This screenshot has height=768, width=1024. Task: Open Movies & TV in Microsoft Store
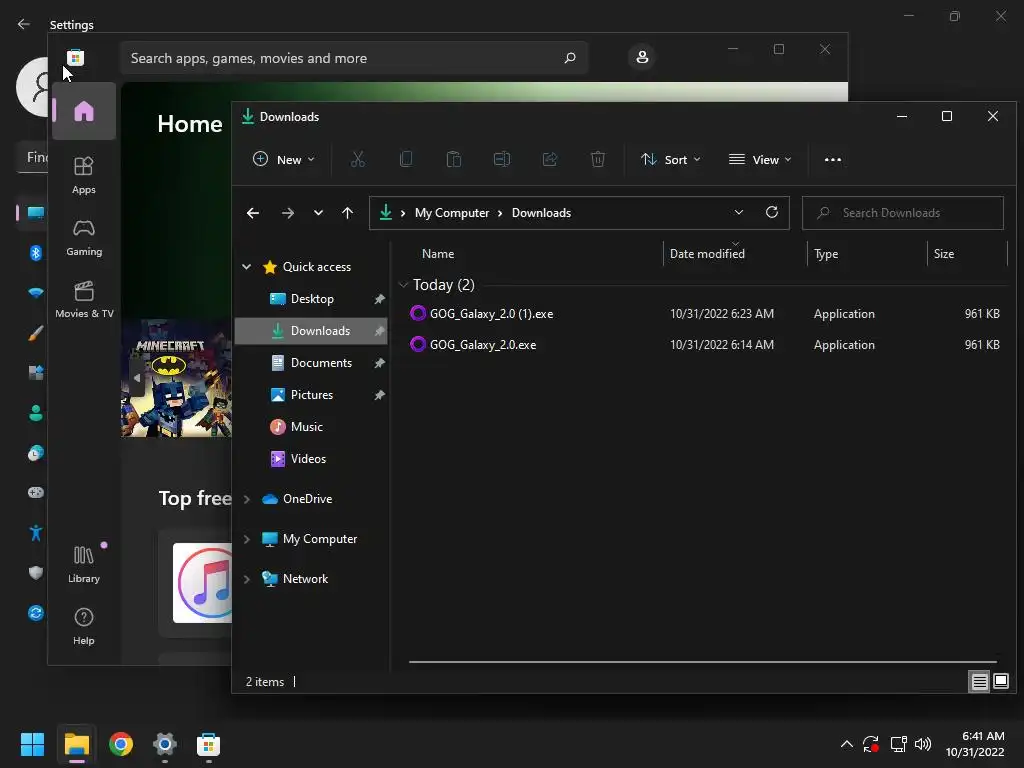tap(84, 299)
